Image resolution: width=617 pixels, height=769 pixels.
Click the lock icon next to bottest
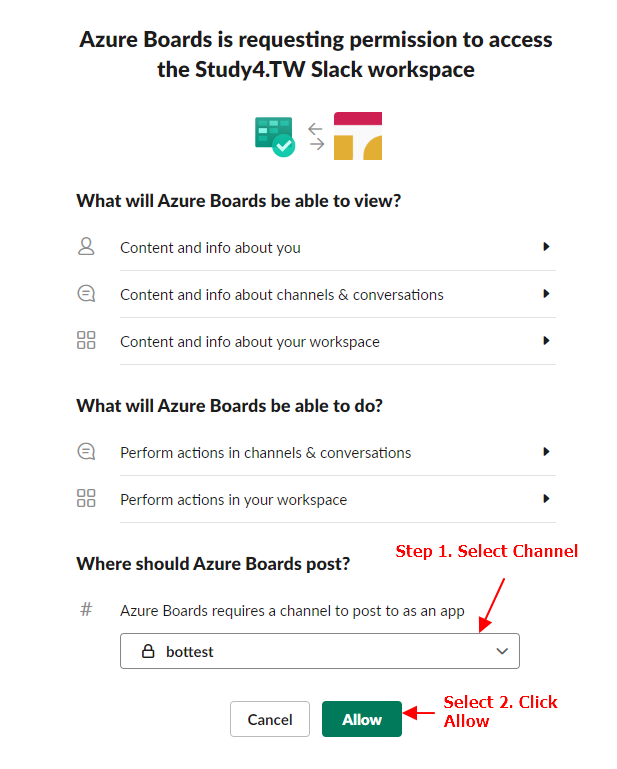[x=148, y=651]
